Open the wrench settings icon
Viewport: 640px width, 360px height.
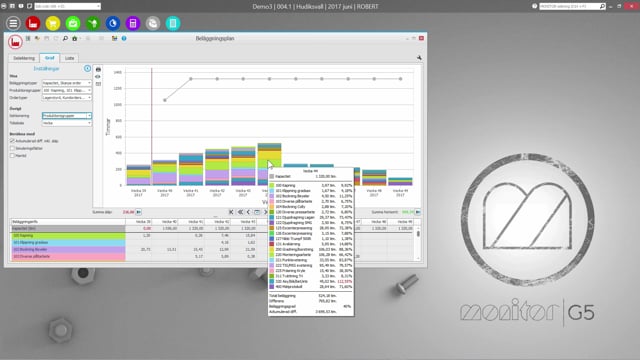(x=419, y=58)
